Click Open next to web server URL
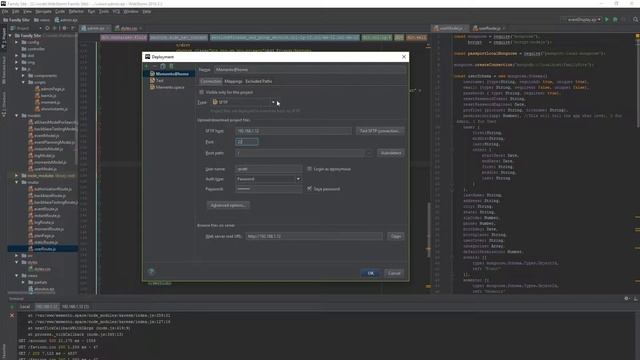 click(396, 236)
